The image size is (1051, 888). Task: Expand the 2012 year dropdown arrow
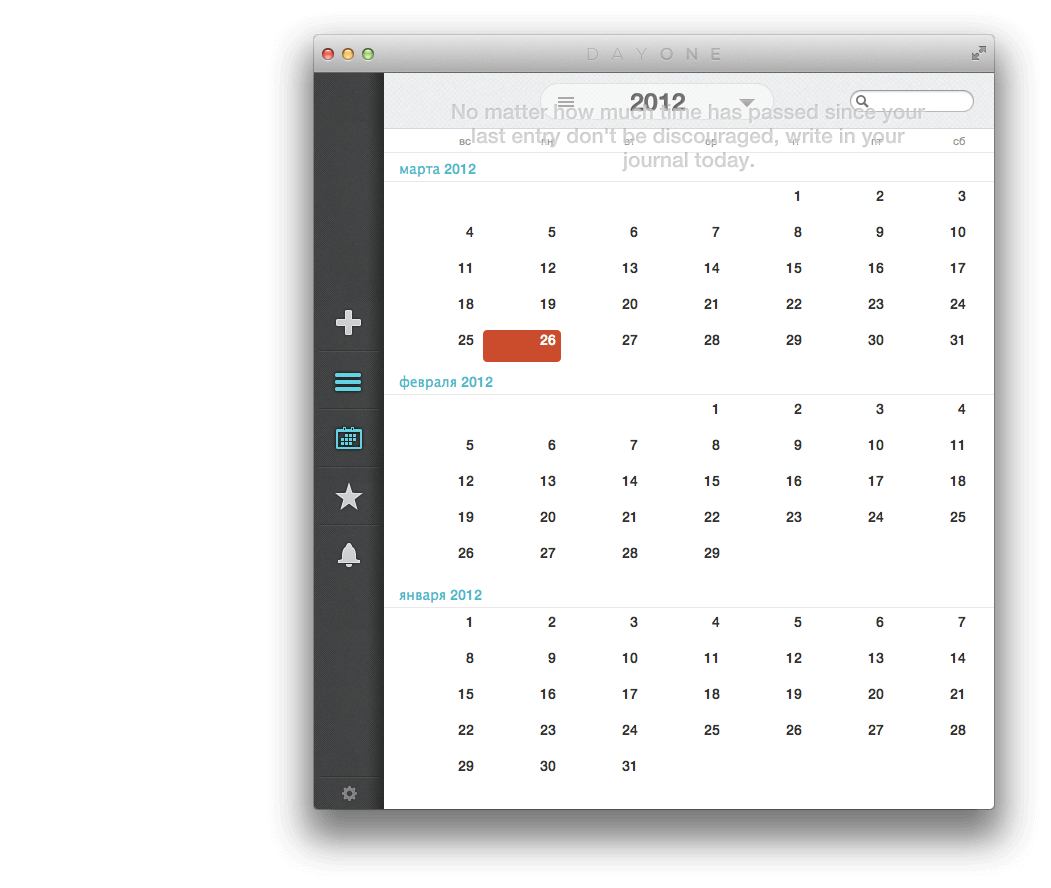pyautogui.click(x=747, y=103)
